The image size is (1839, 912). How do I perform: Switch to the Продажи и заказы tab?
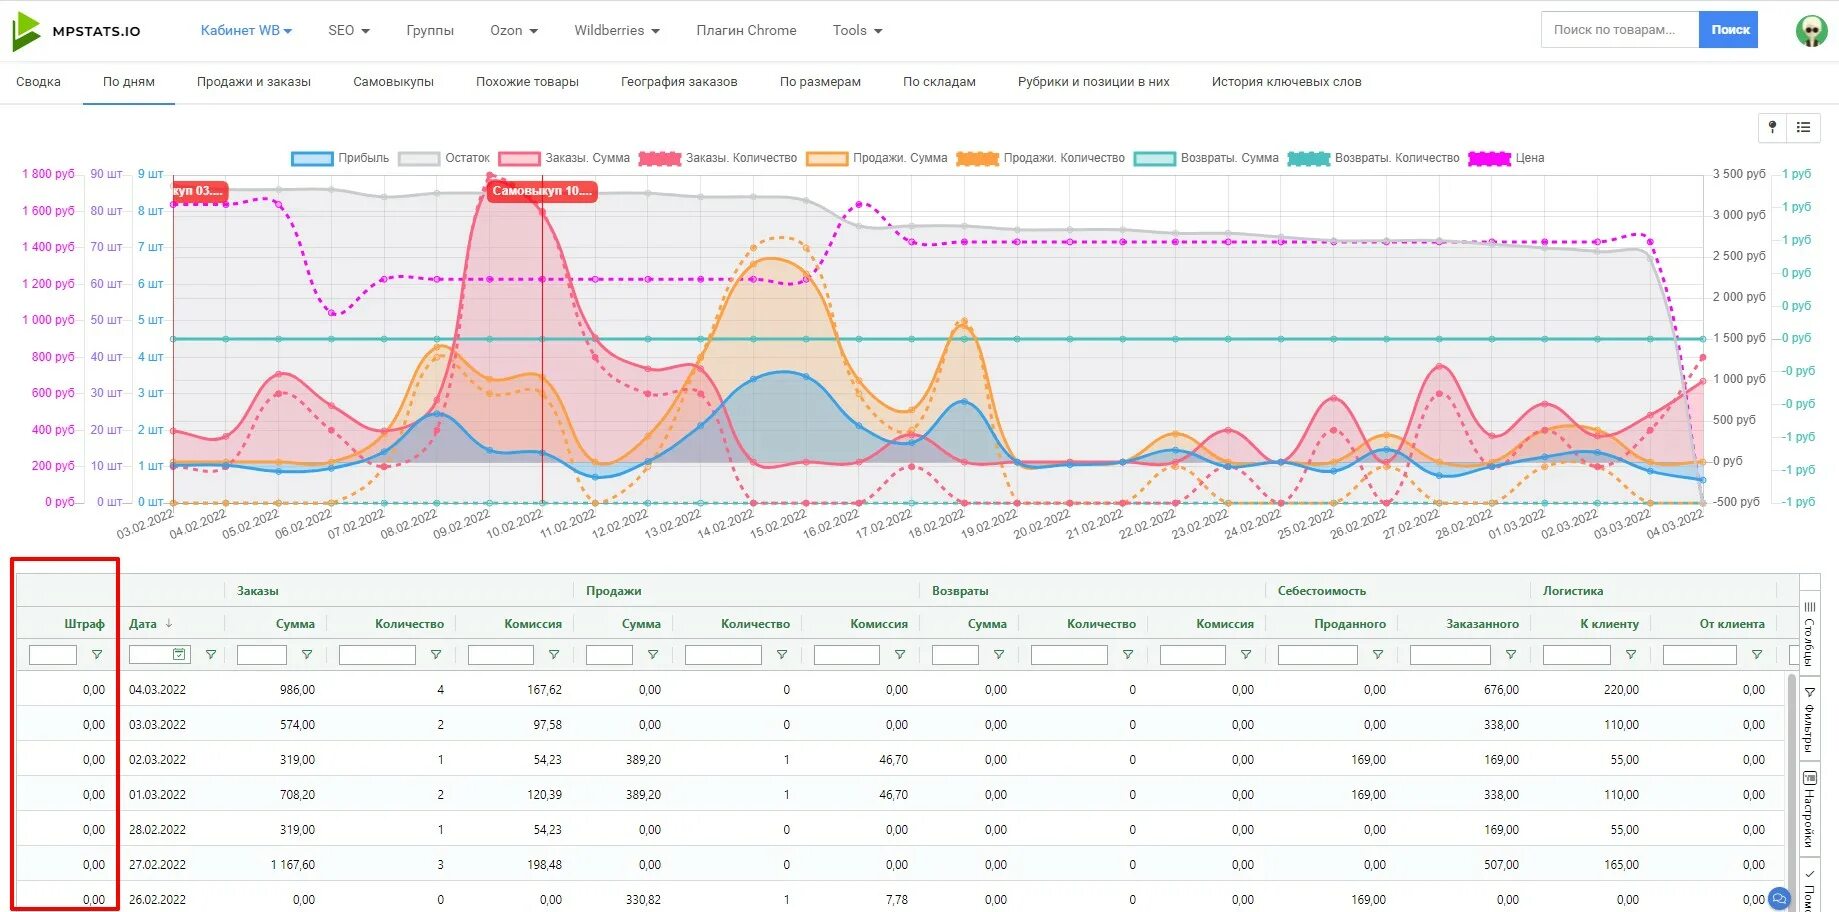click(254, 82)
